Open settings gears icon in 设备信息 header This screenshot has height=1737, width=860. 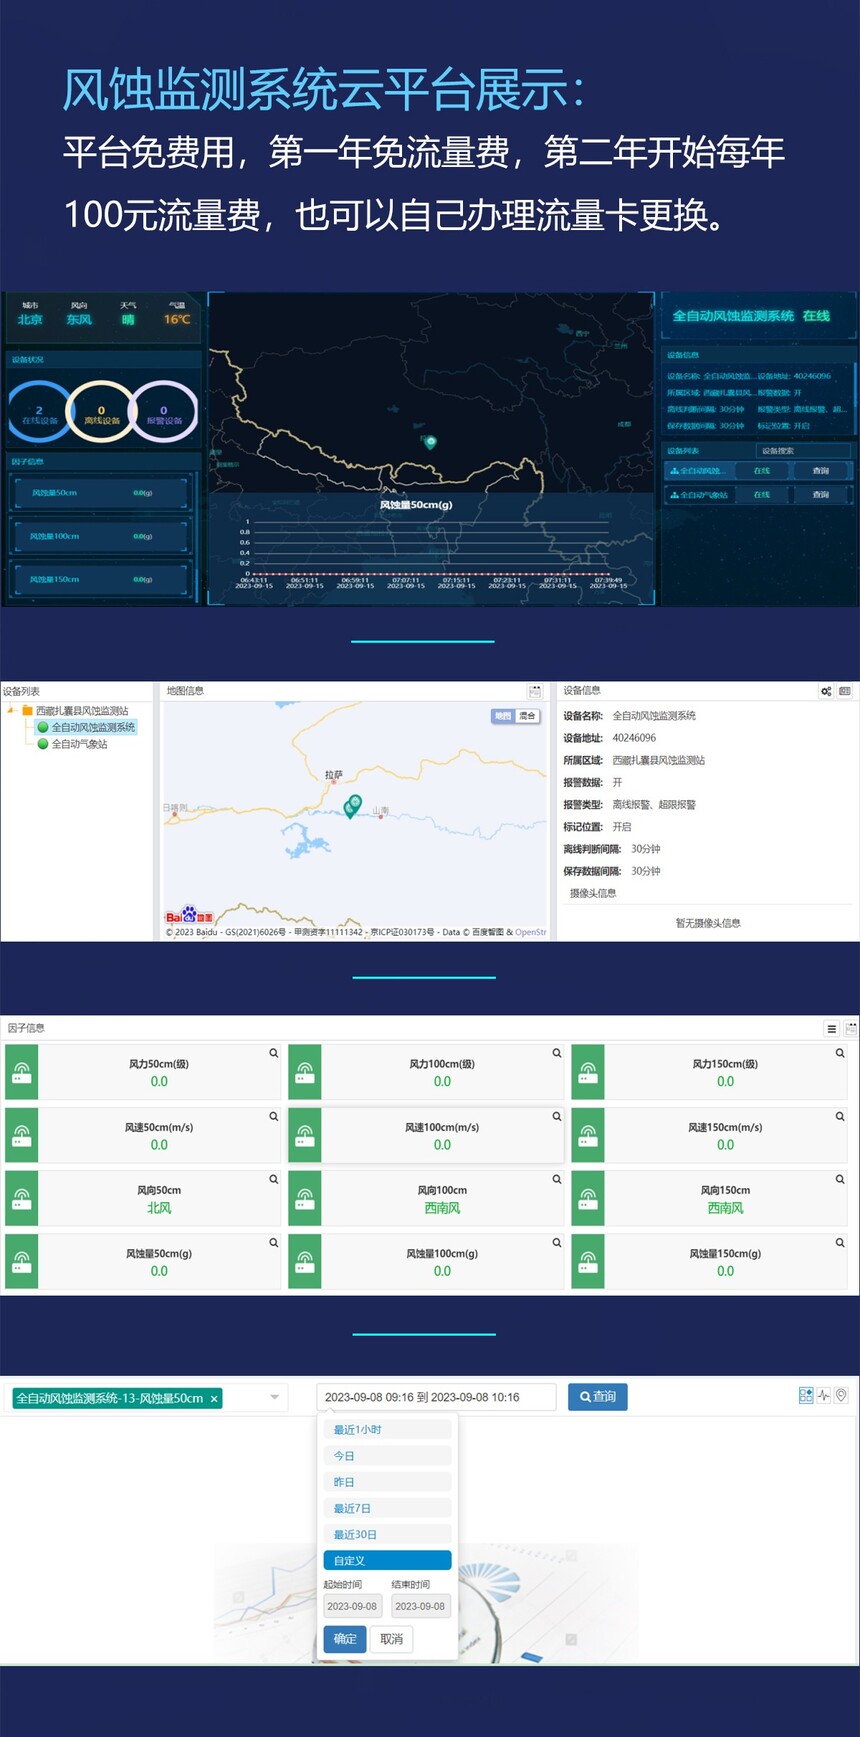pos(826,691)
